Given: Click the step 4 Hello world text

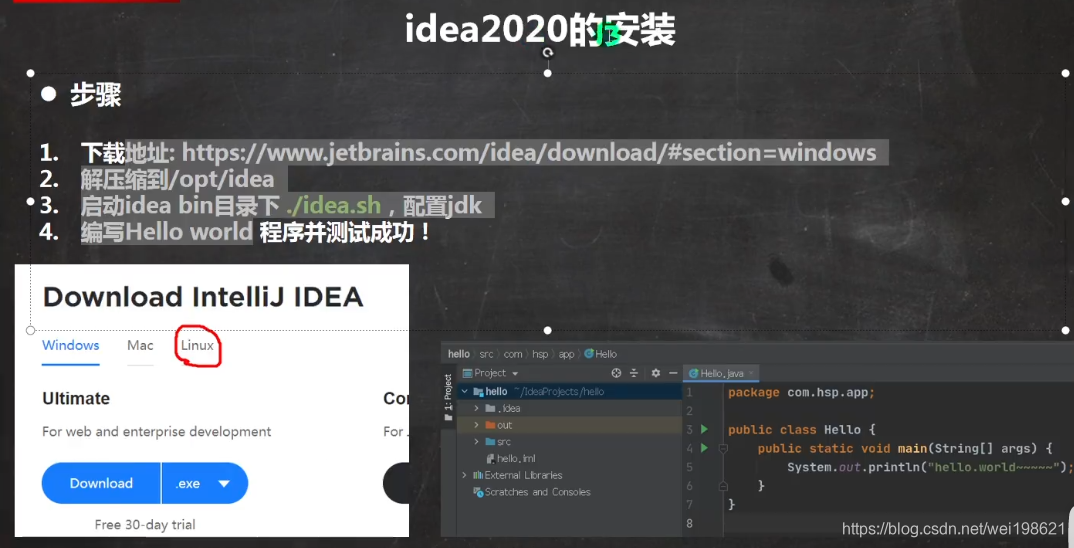Looking at the screenshot, I should click(x=189, y=232).
